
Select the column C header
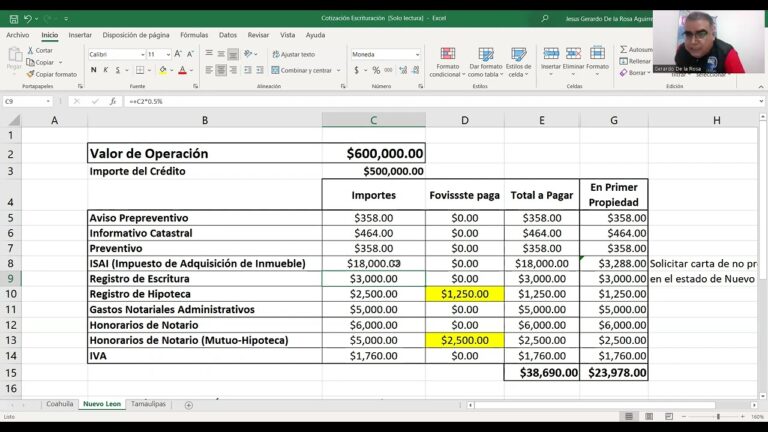coord(373,120)
